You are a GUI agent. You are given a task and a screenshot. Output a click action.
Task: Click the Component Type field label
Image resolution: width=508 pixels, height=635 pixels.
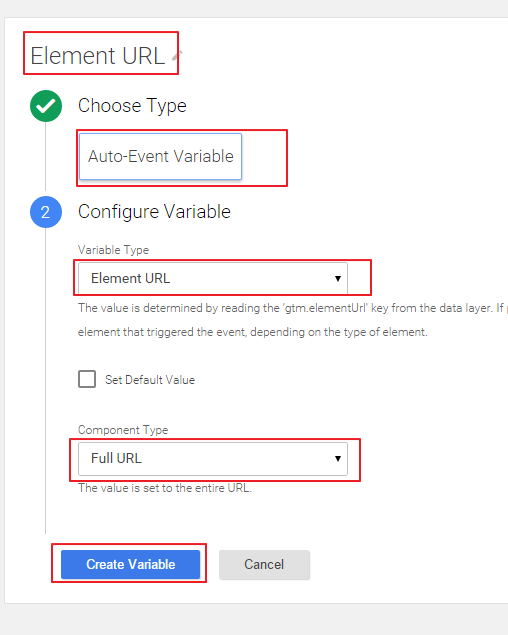(123, 430)
